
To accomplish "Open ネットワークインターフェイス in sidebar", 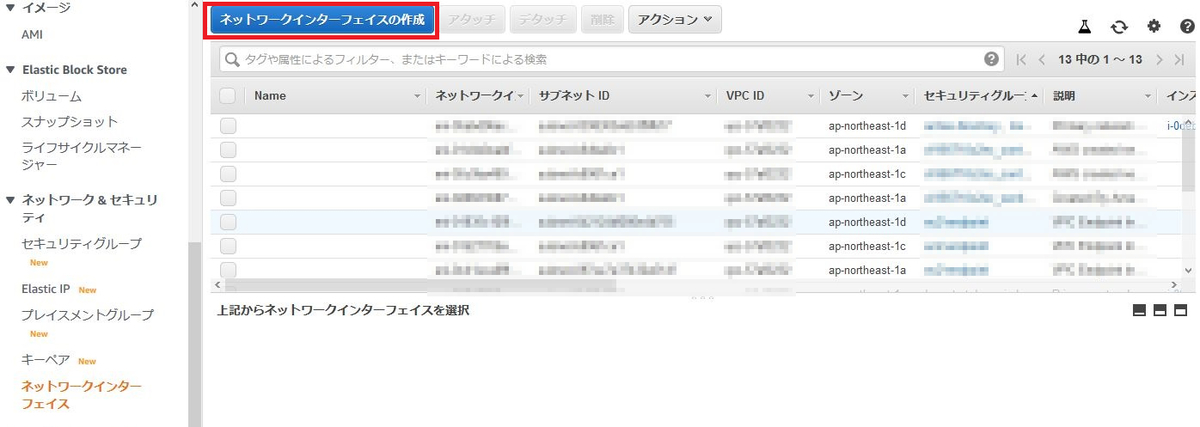I will [x=81, y=394].
